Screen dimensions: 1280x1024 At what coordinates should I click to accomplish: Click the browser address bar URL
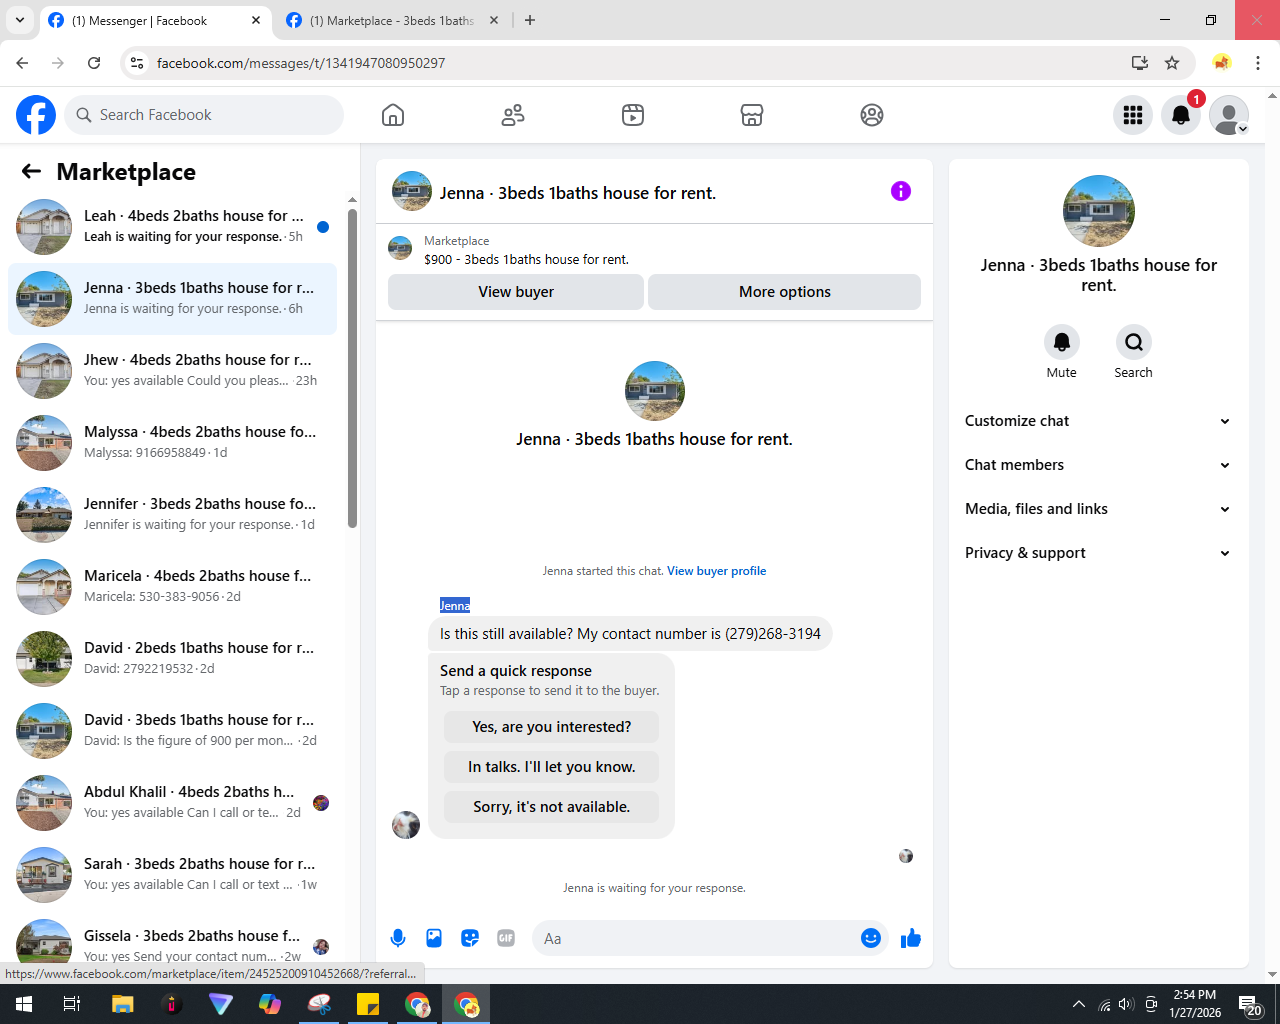pyautogui.click(x=301, y=63)
